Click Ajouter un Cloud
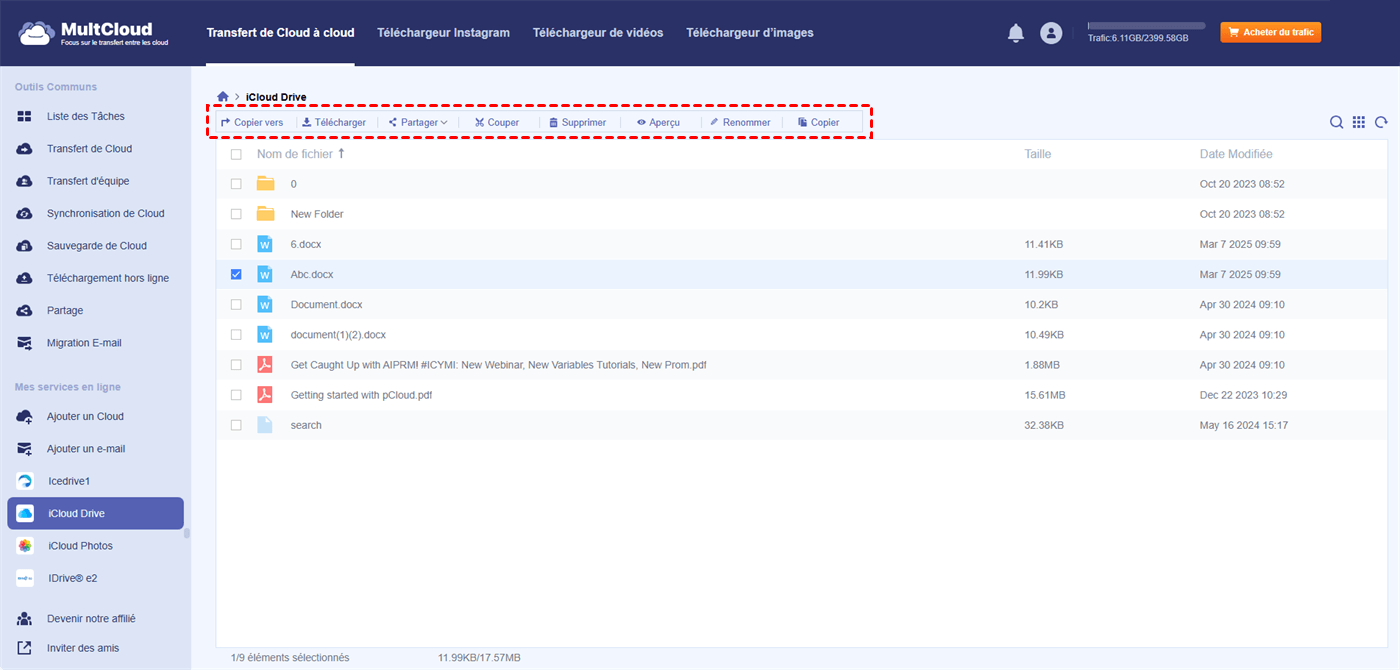Screen dimensions: 1400x670 coord(85,416)
